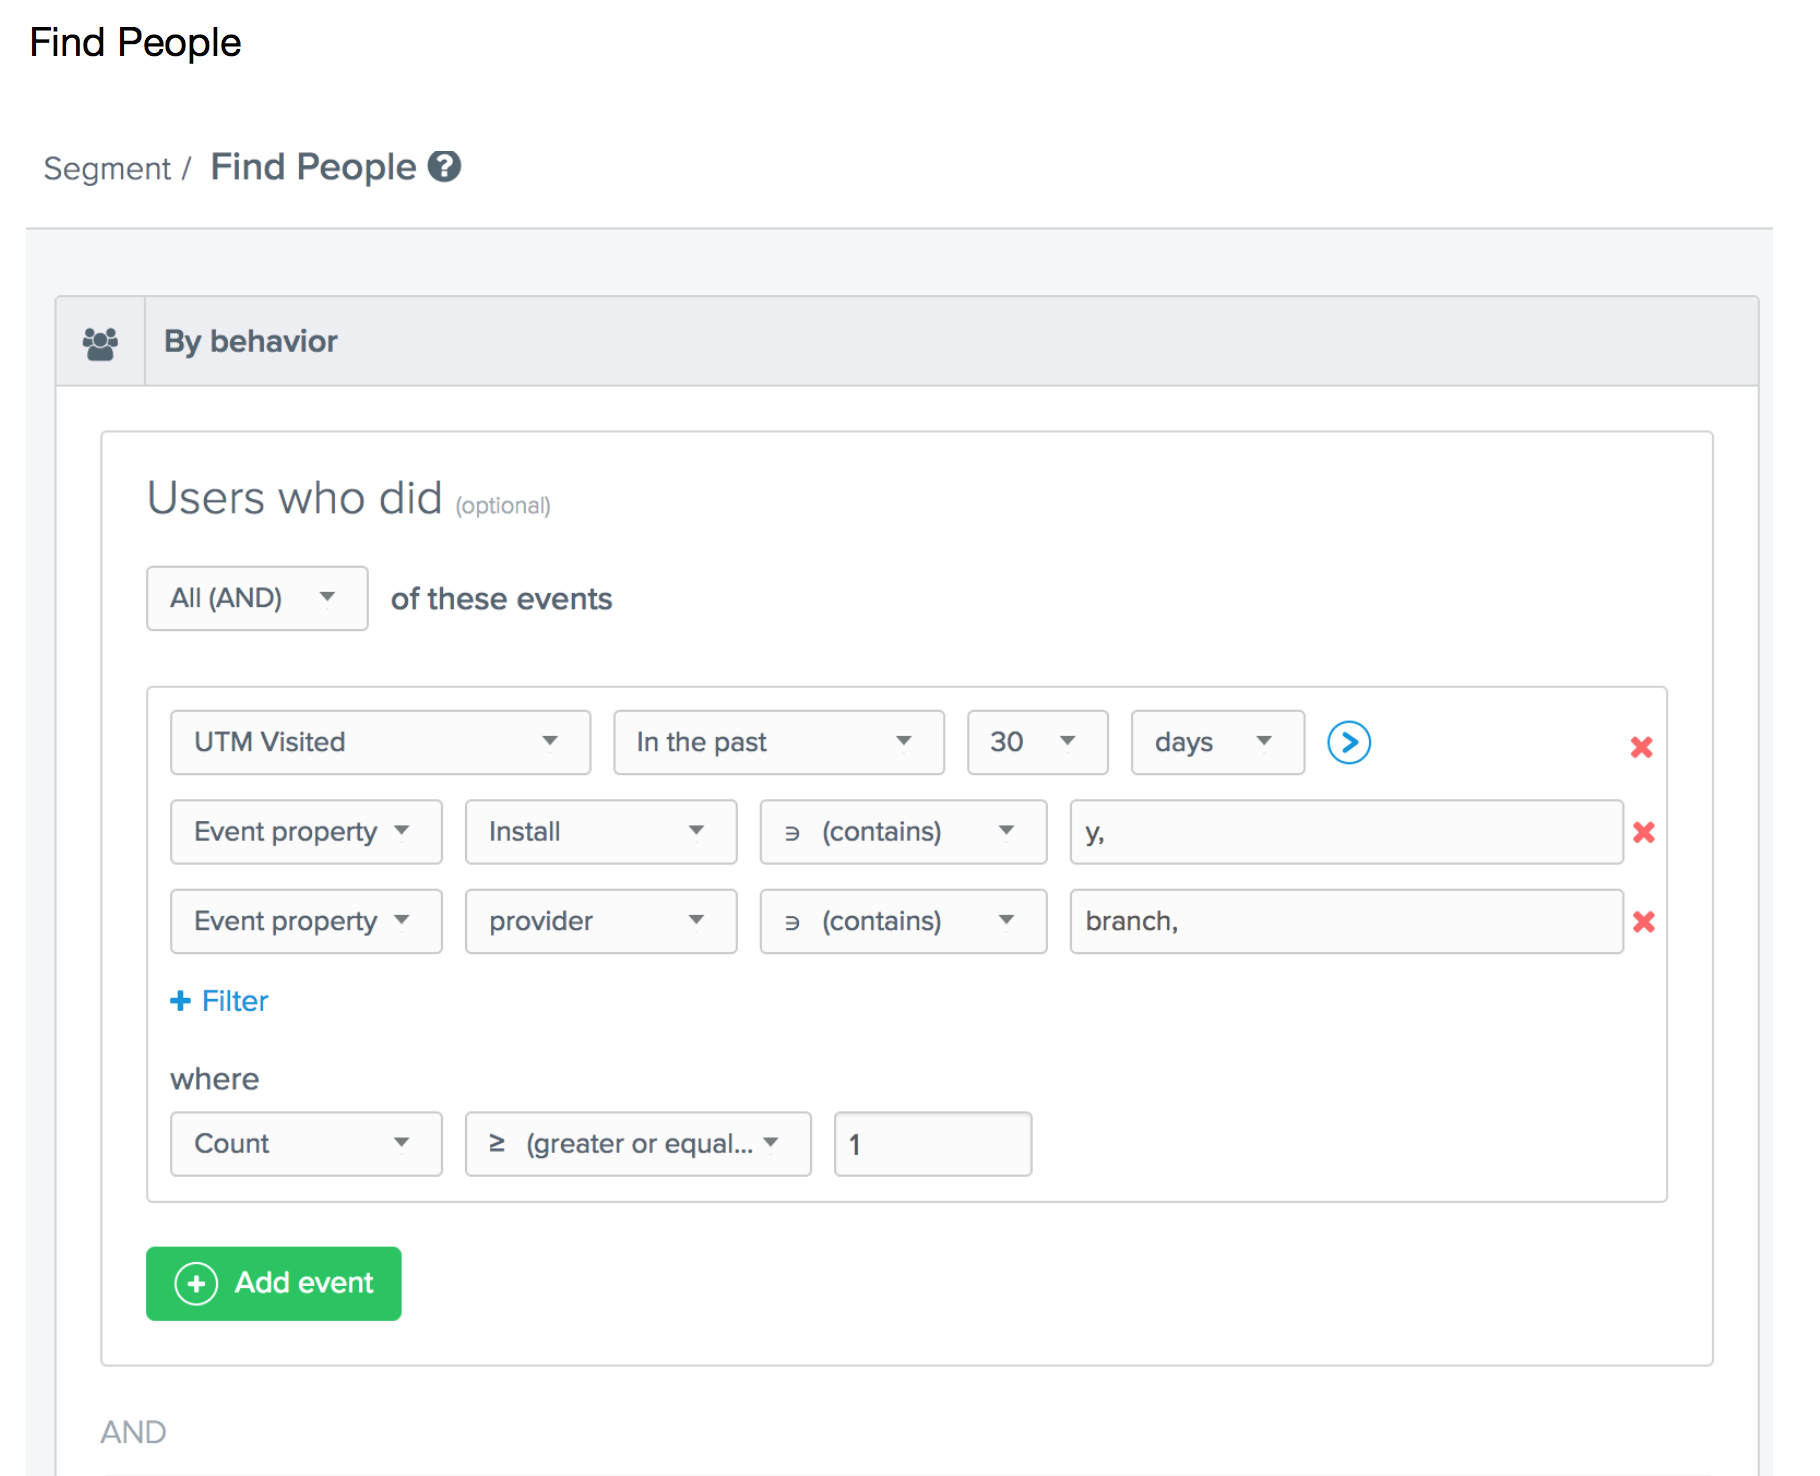Click the help question mark icon
This screenshot has height=1476, width=1820.
pos(444,166)
